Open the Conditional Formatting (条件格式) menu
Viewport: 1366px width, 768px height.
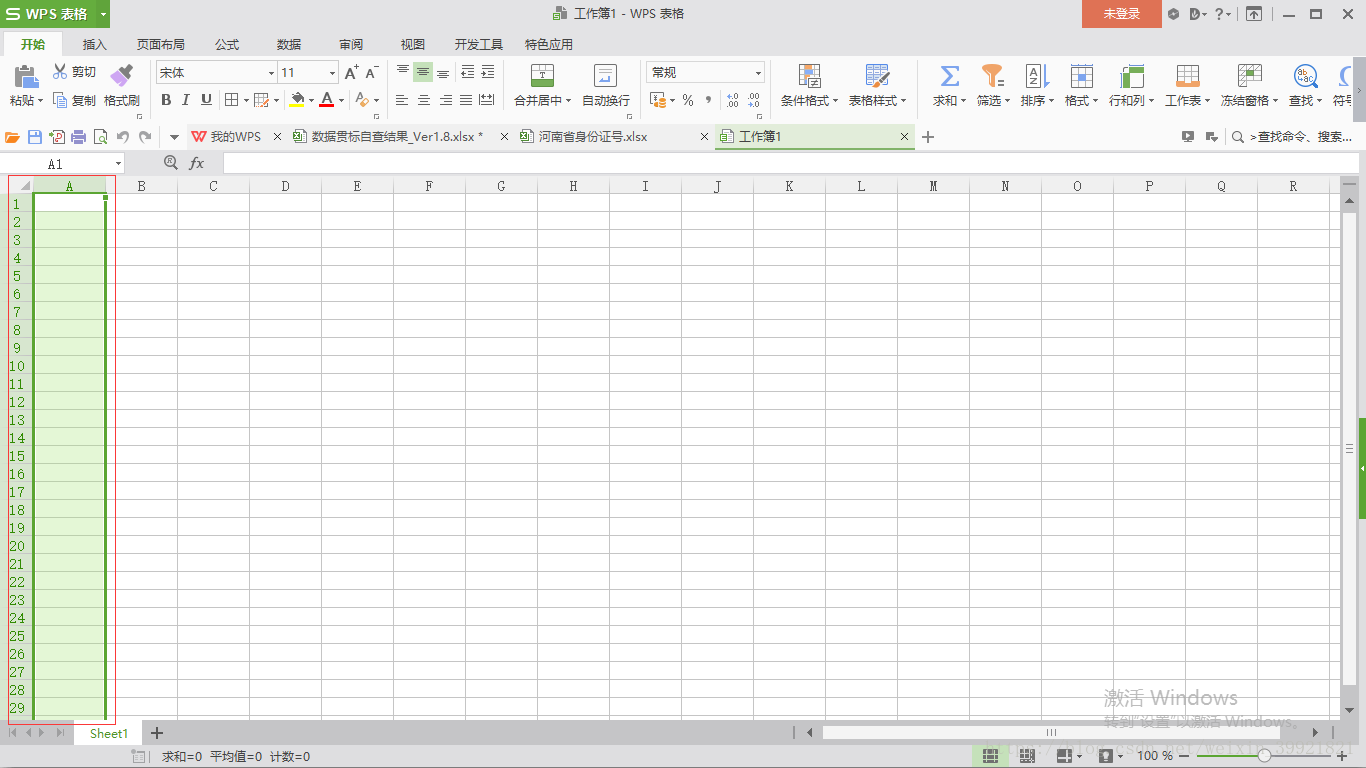pyautogui.click(x=809, y=86)
